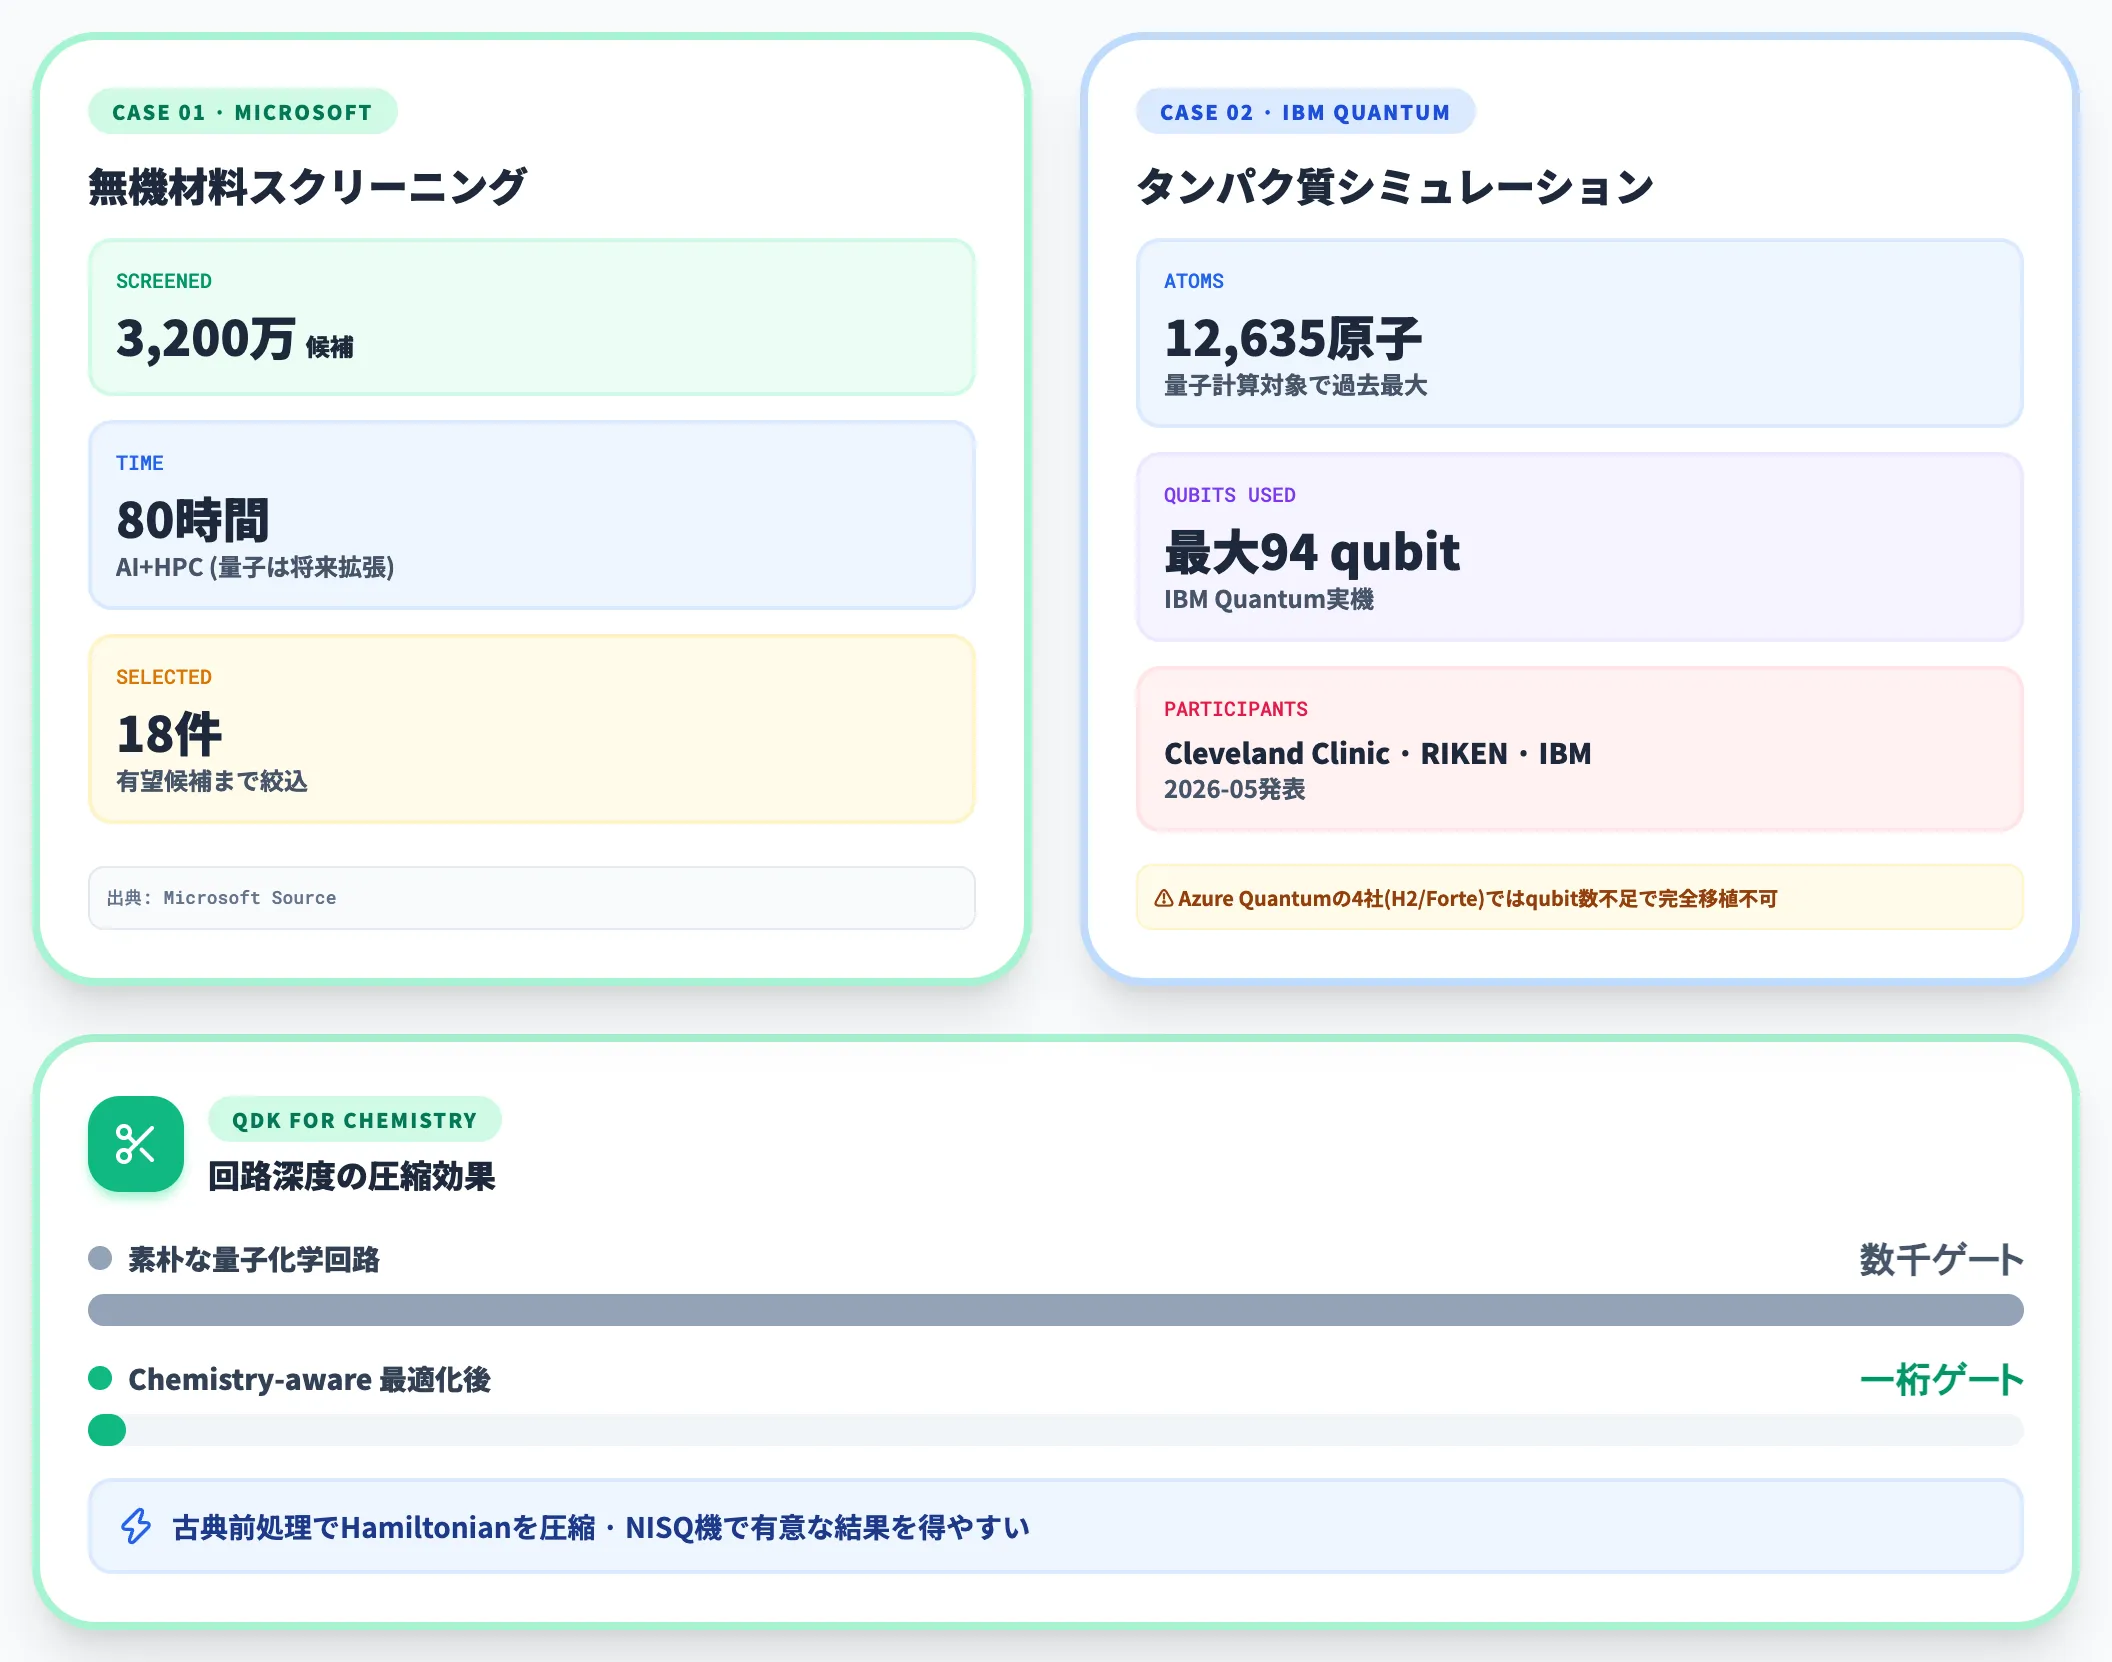Click the warning triangle icon beside Azure Quantum
2112x1662 pixels.
point(1164,898)
